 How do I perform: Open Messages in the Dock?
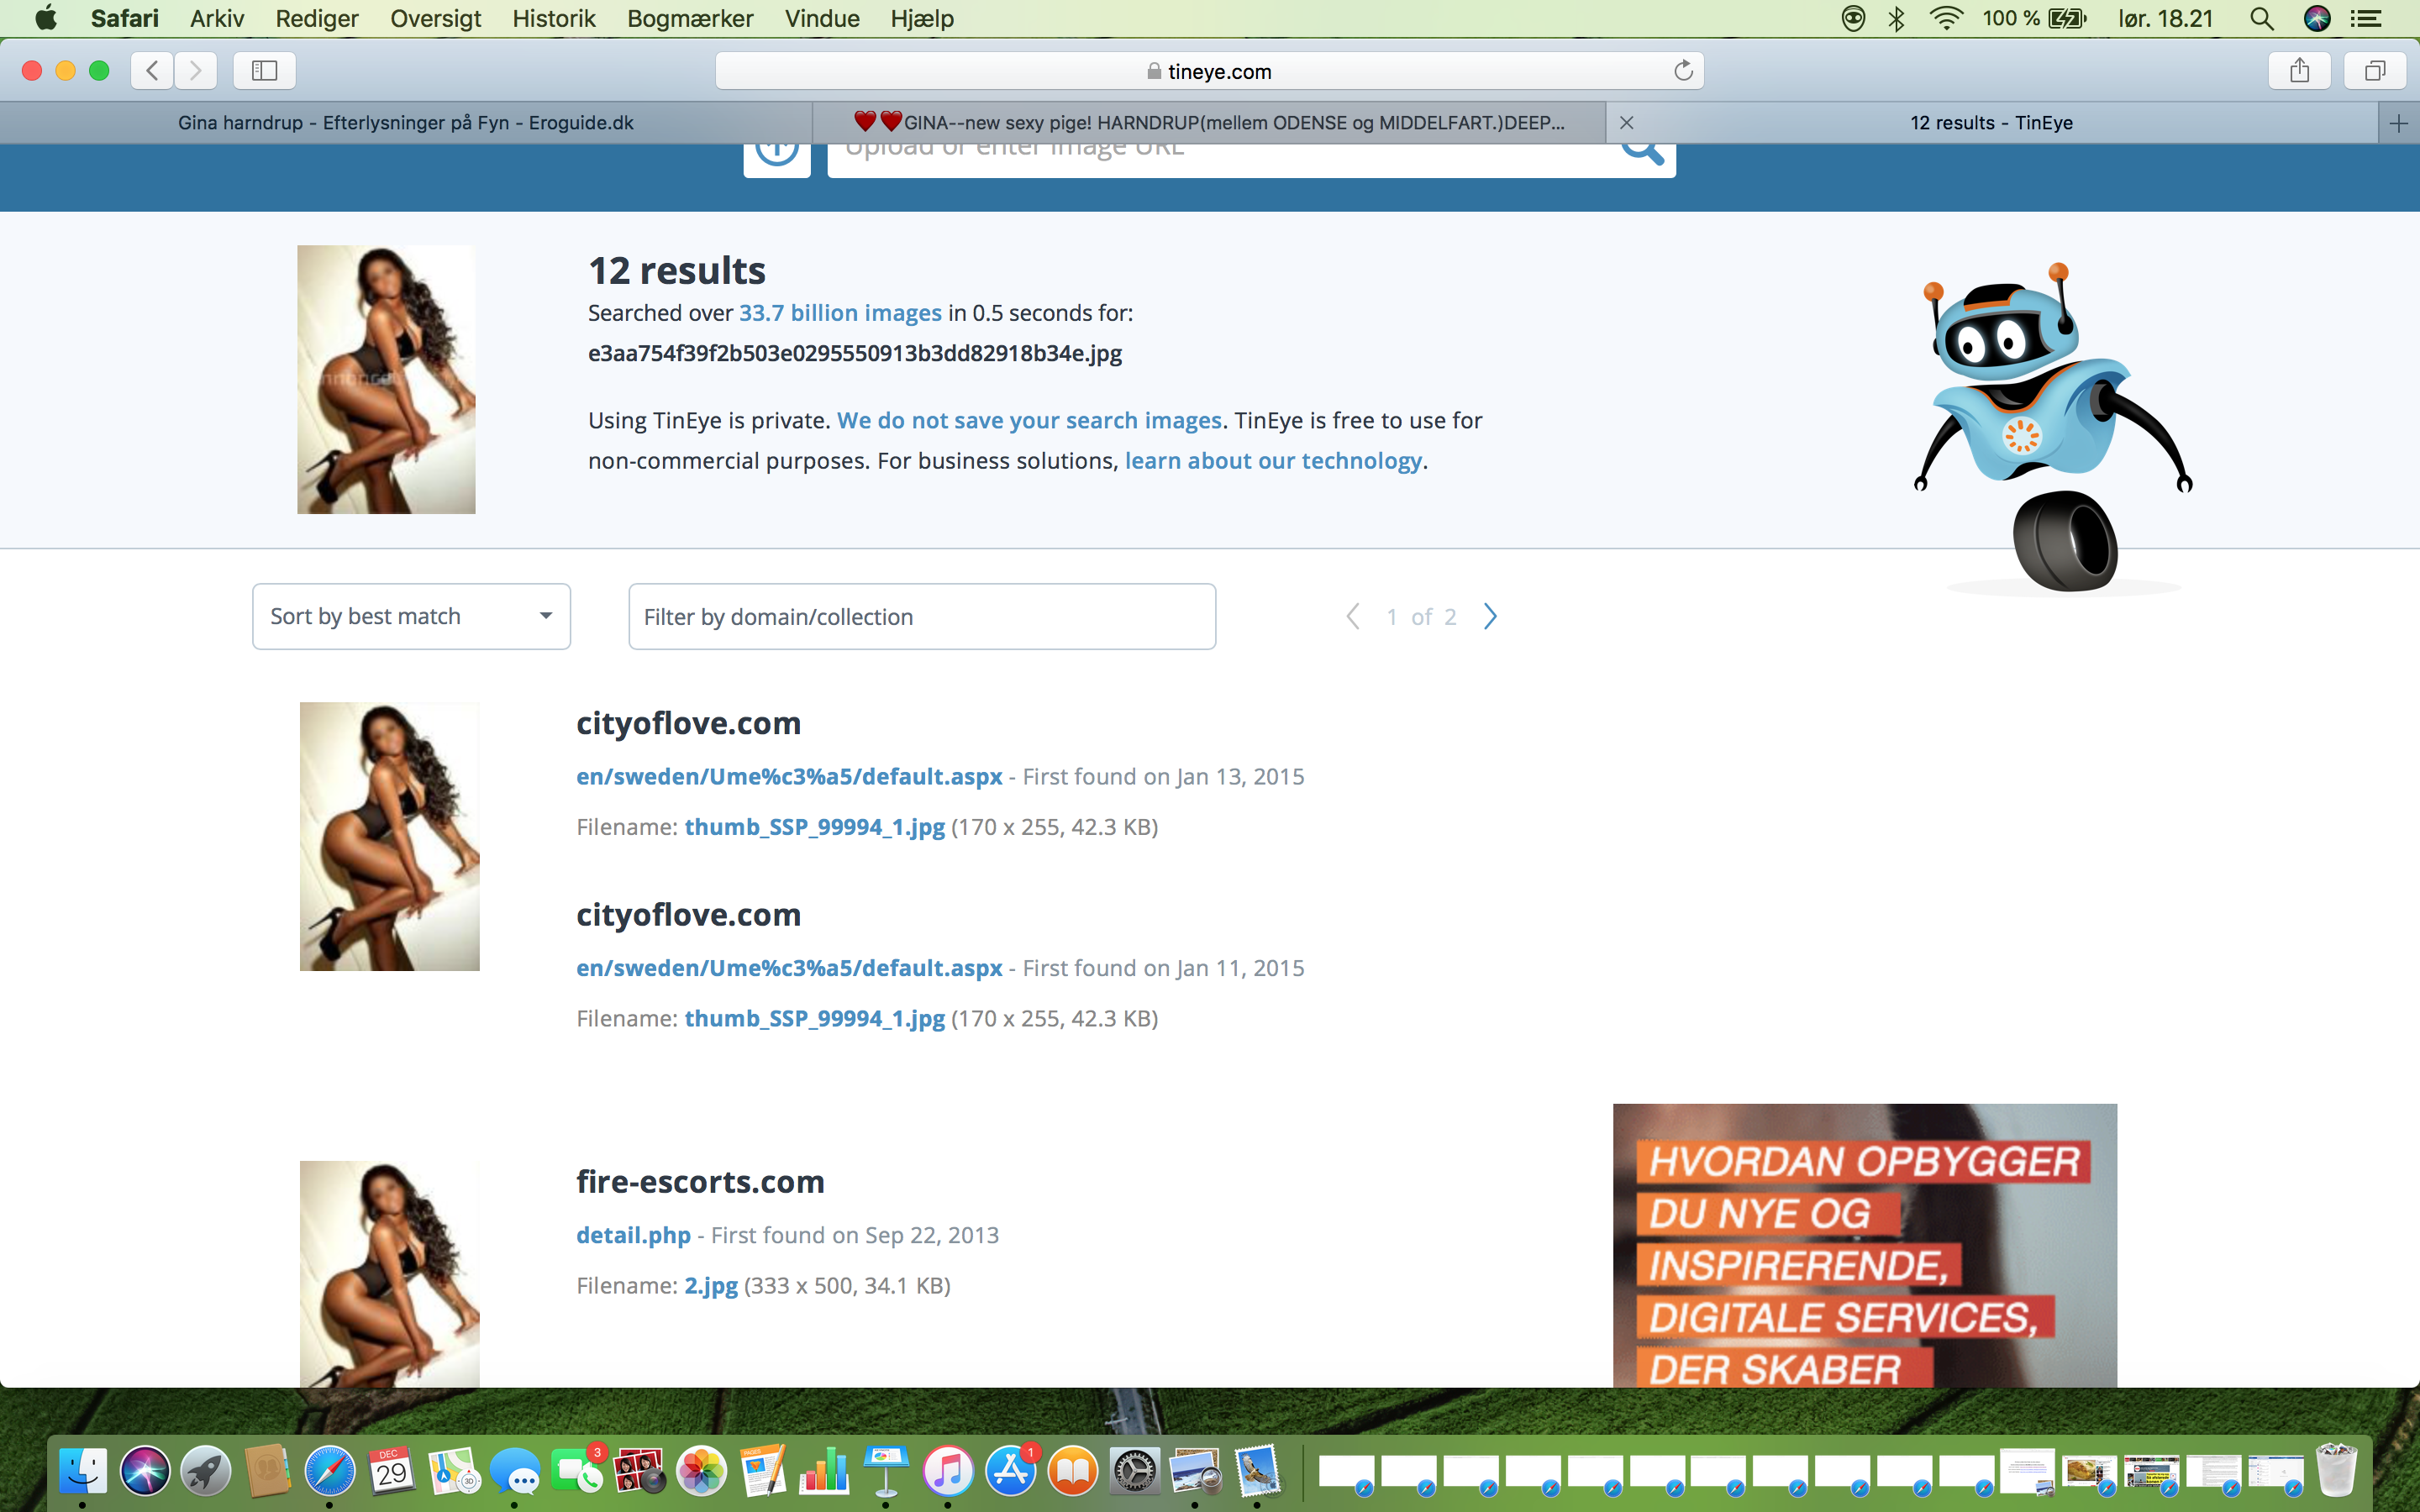pyautogui.click(x=516, y=1471)
